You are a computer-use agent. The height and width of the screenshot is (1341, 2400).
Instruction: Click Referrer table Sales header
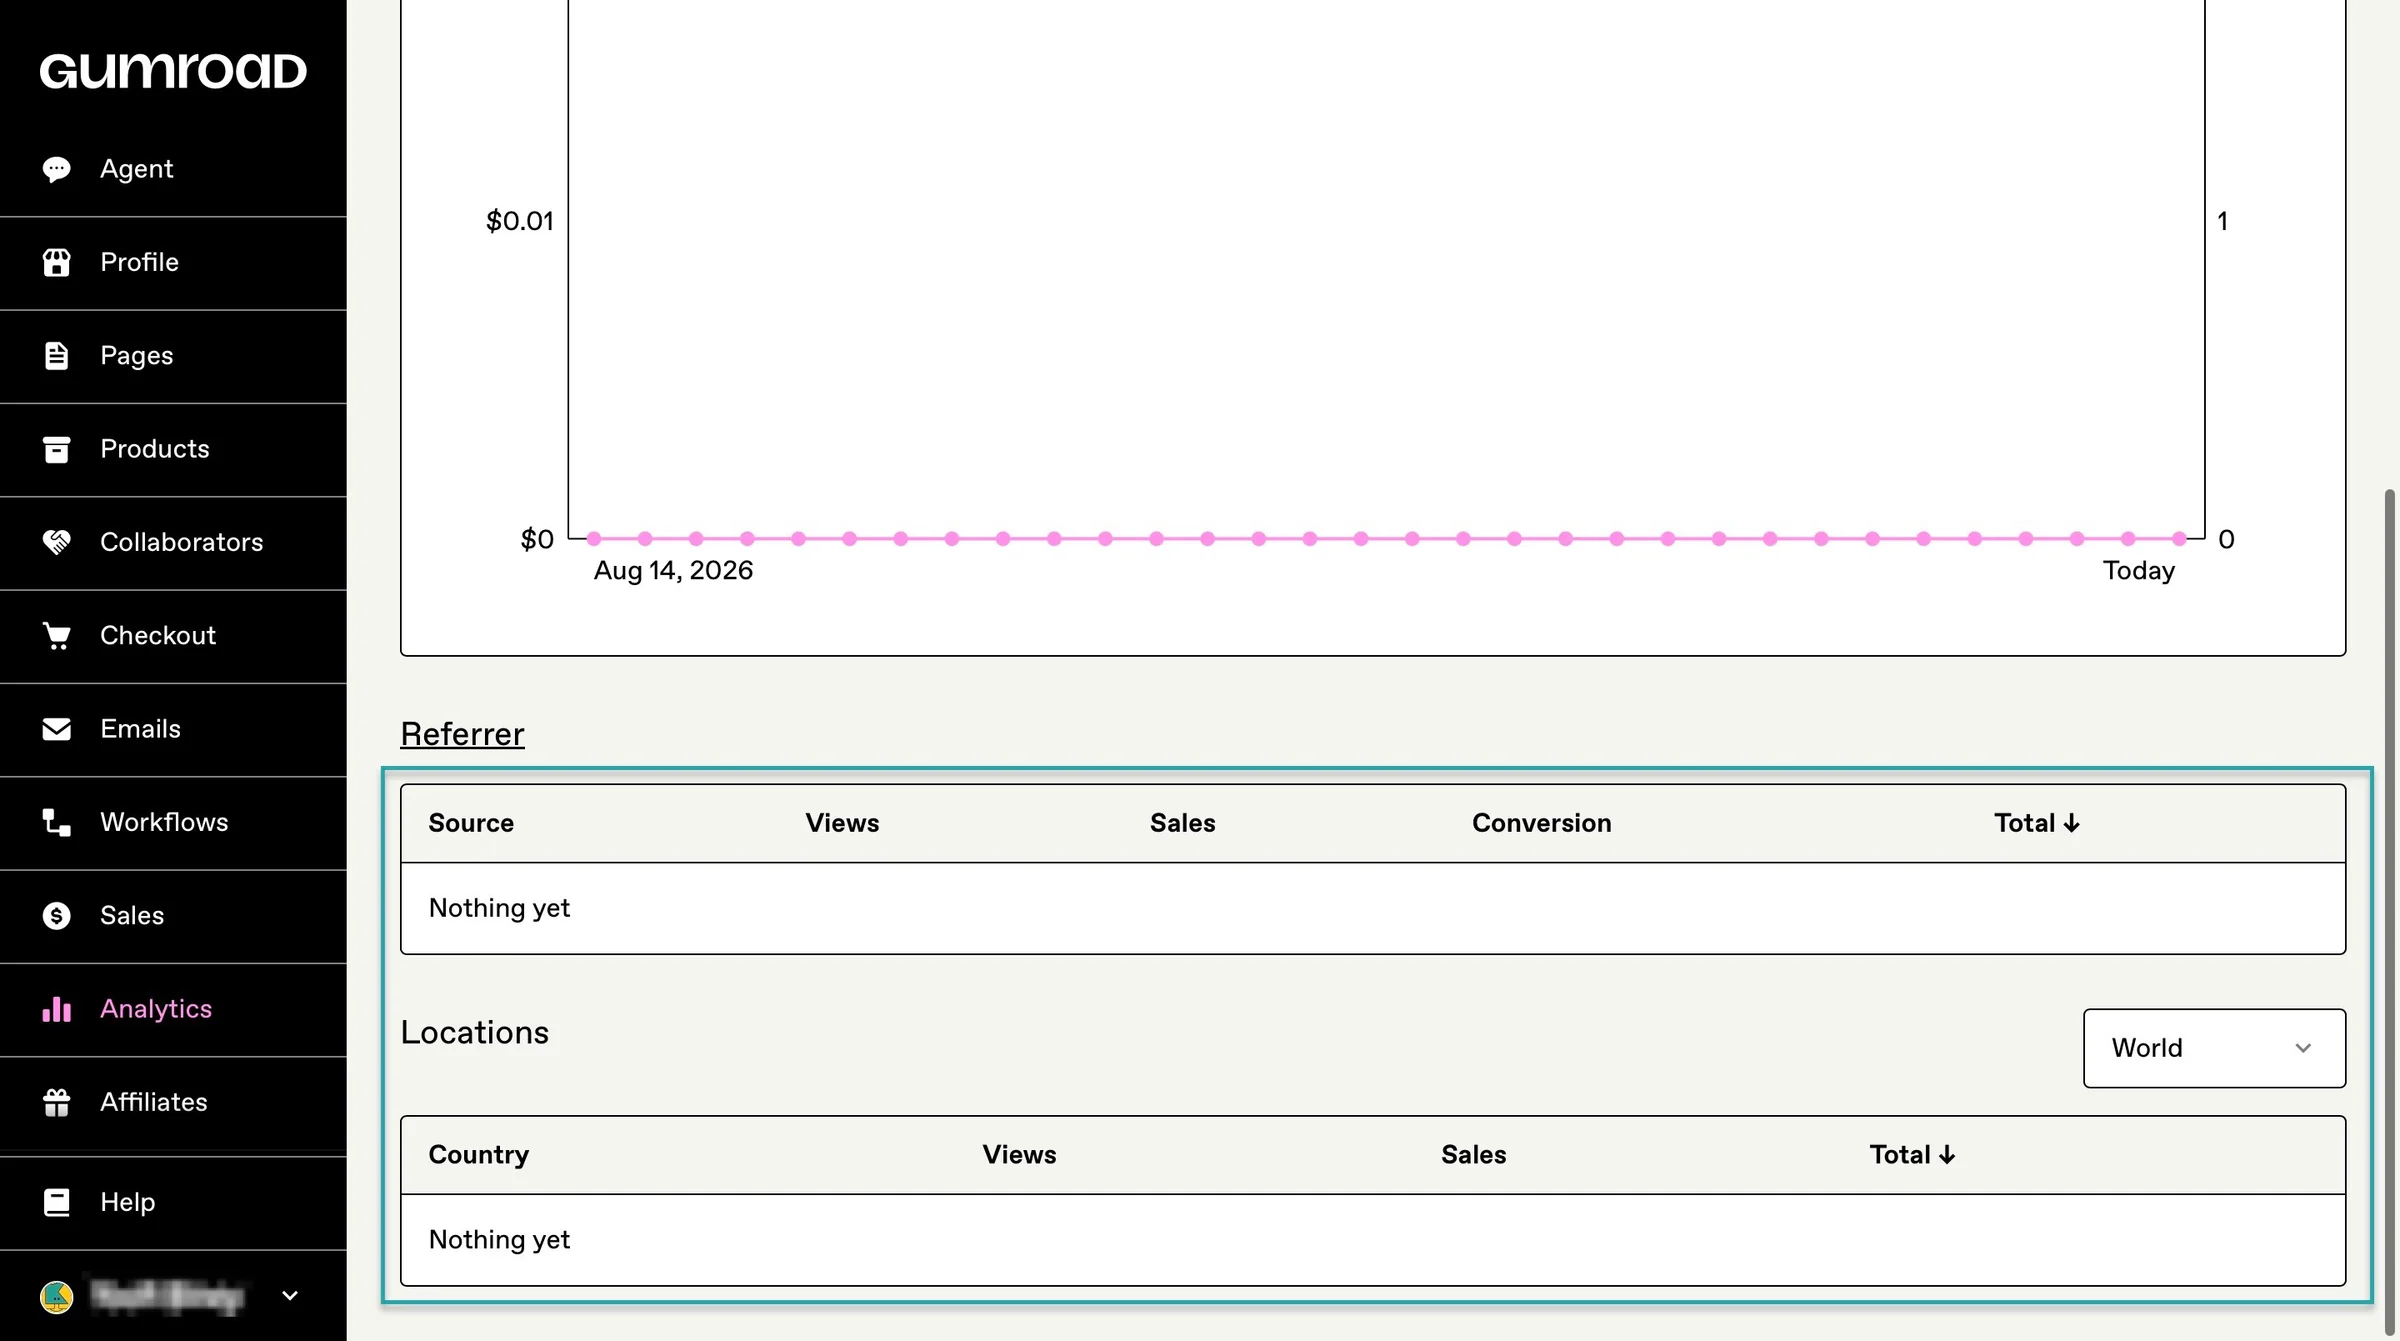[1182, 823]
